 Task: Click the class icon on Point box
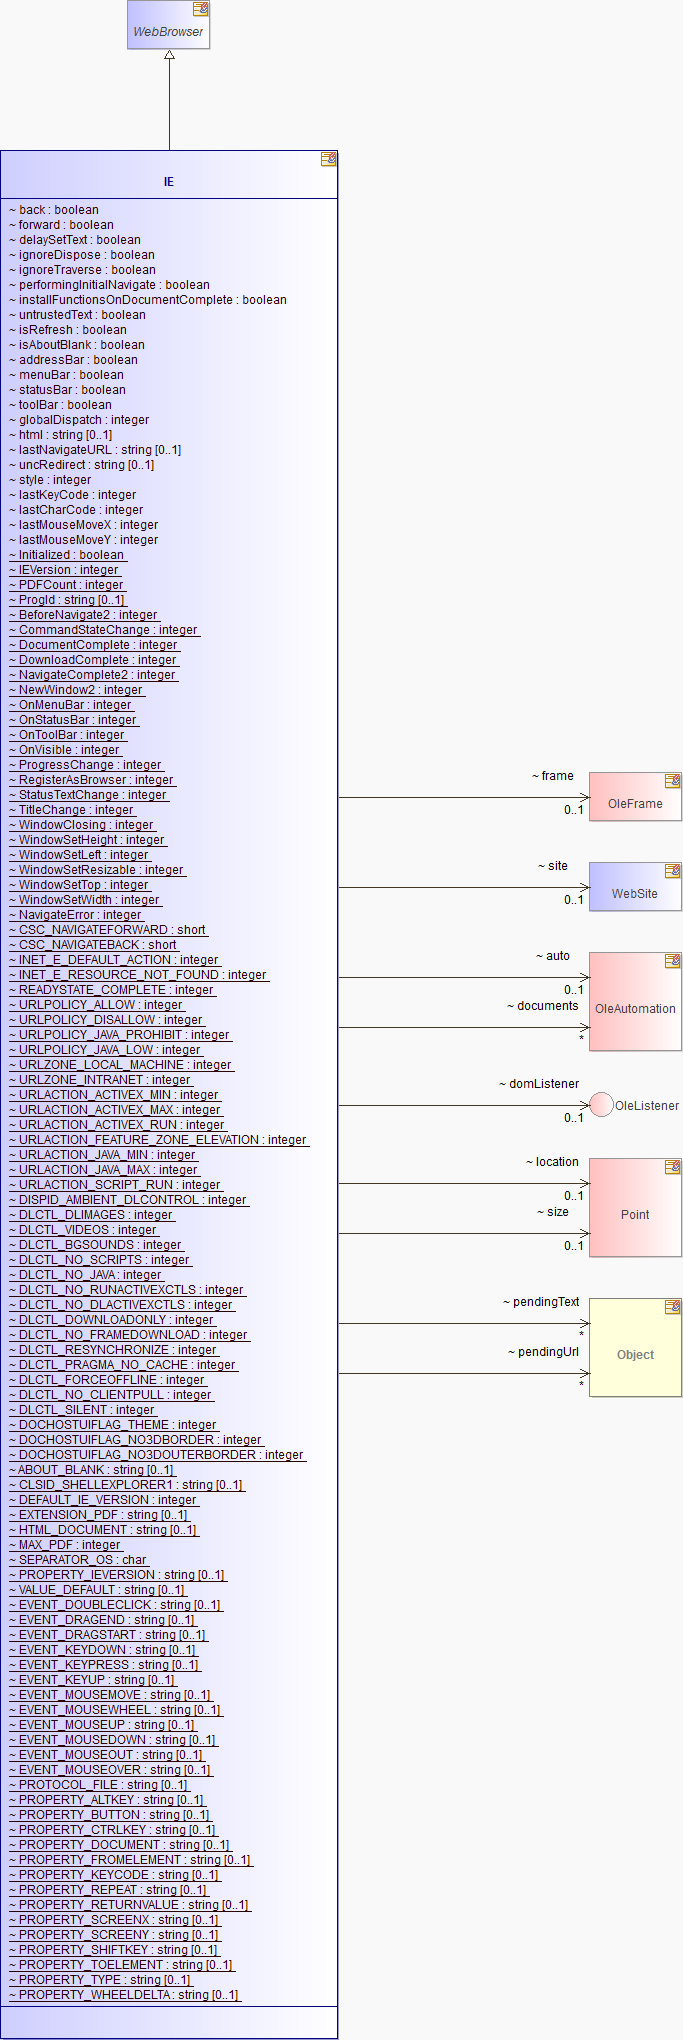click(673, 1167)
